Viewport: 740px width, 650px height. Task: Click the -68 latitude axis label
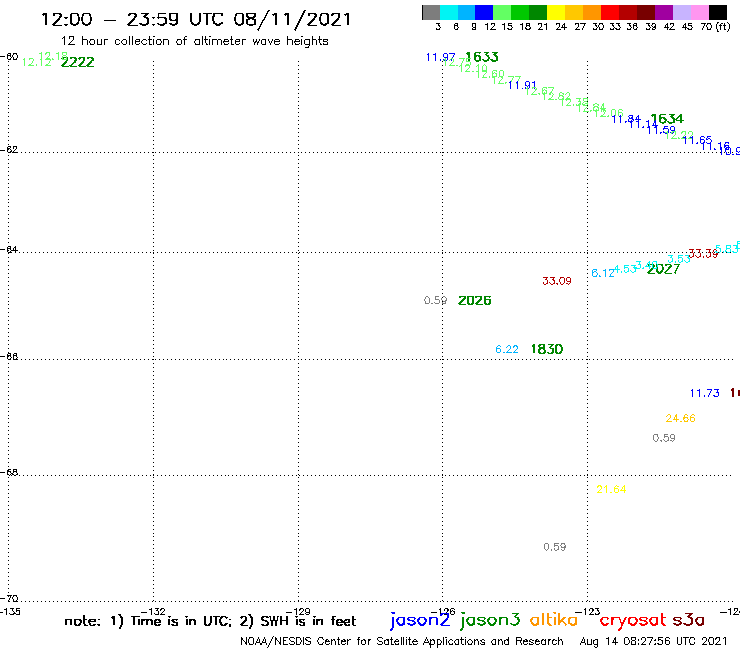9,472
